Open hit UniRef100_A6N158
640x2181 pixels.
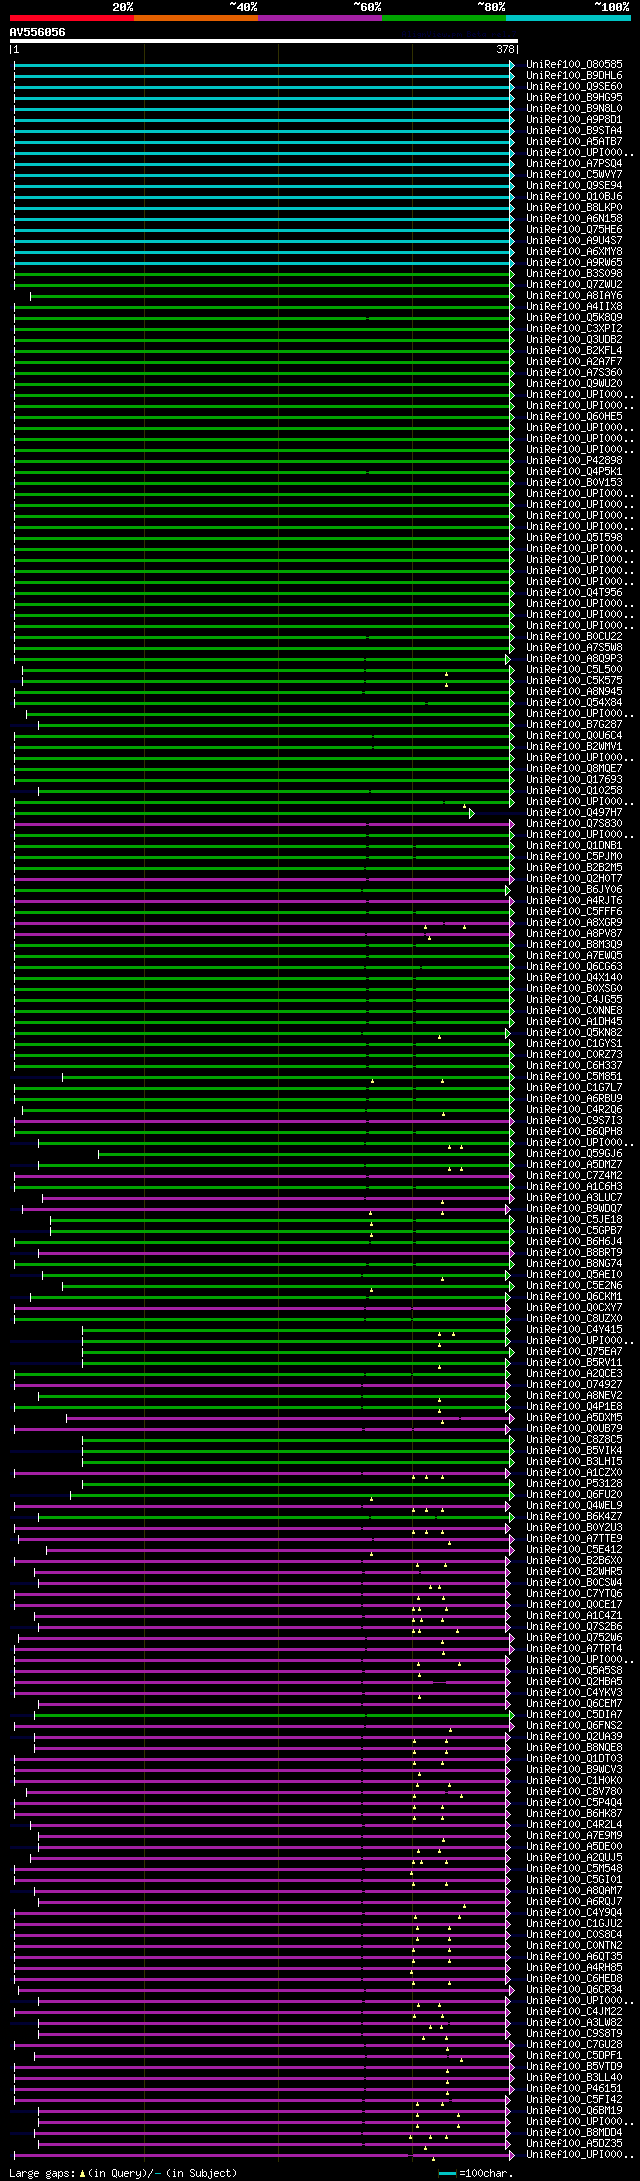click(574, 218)
